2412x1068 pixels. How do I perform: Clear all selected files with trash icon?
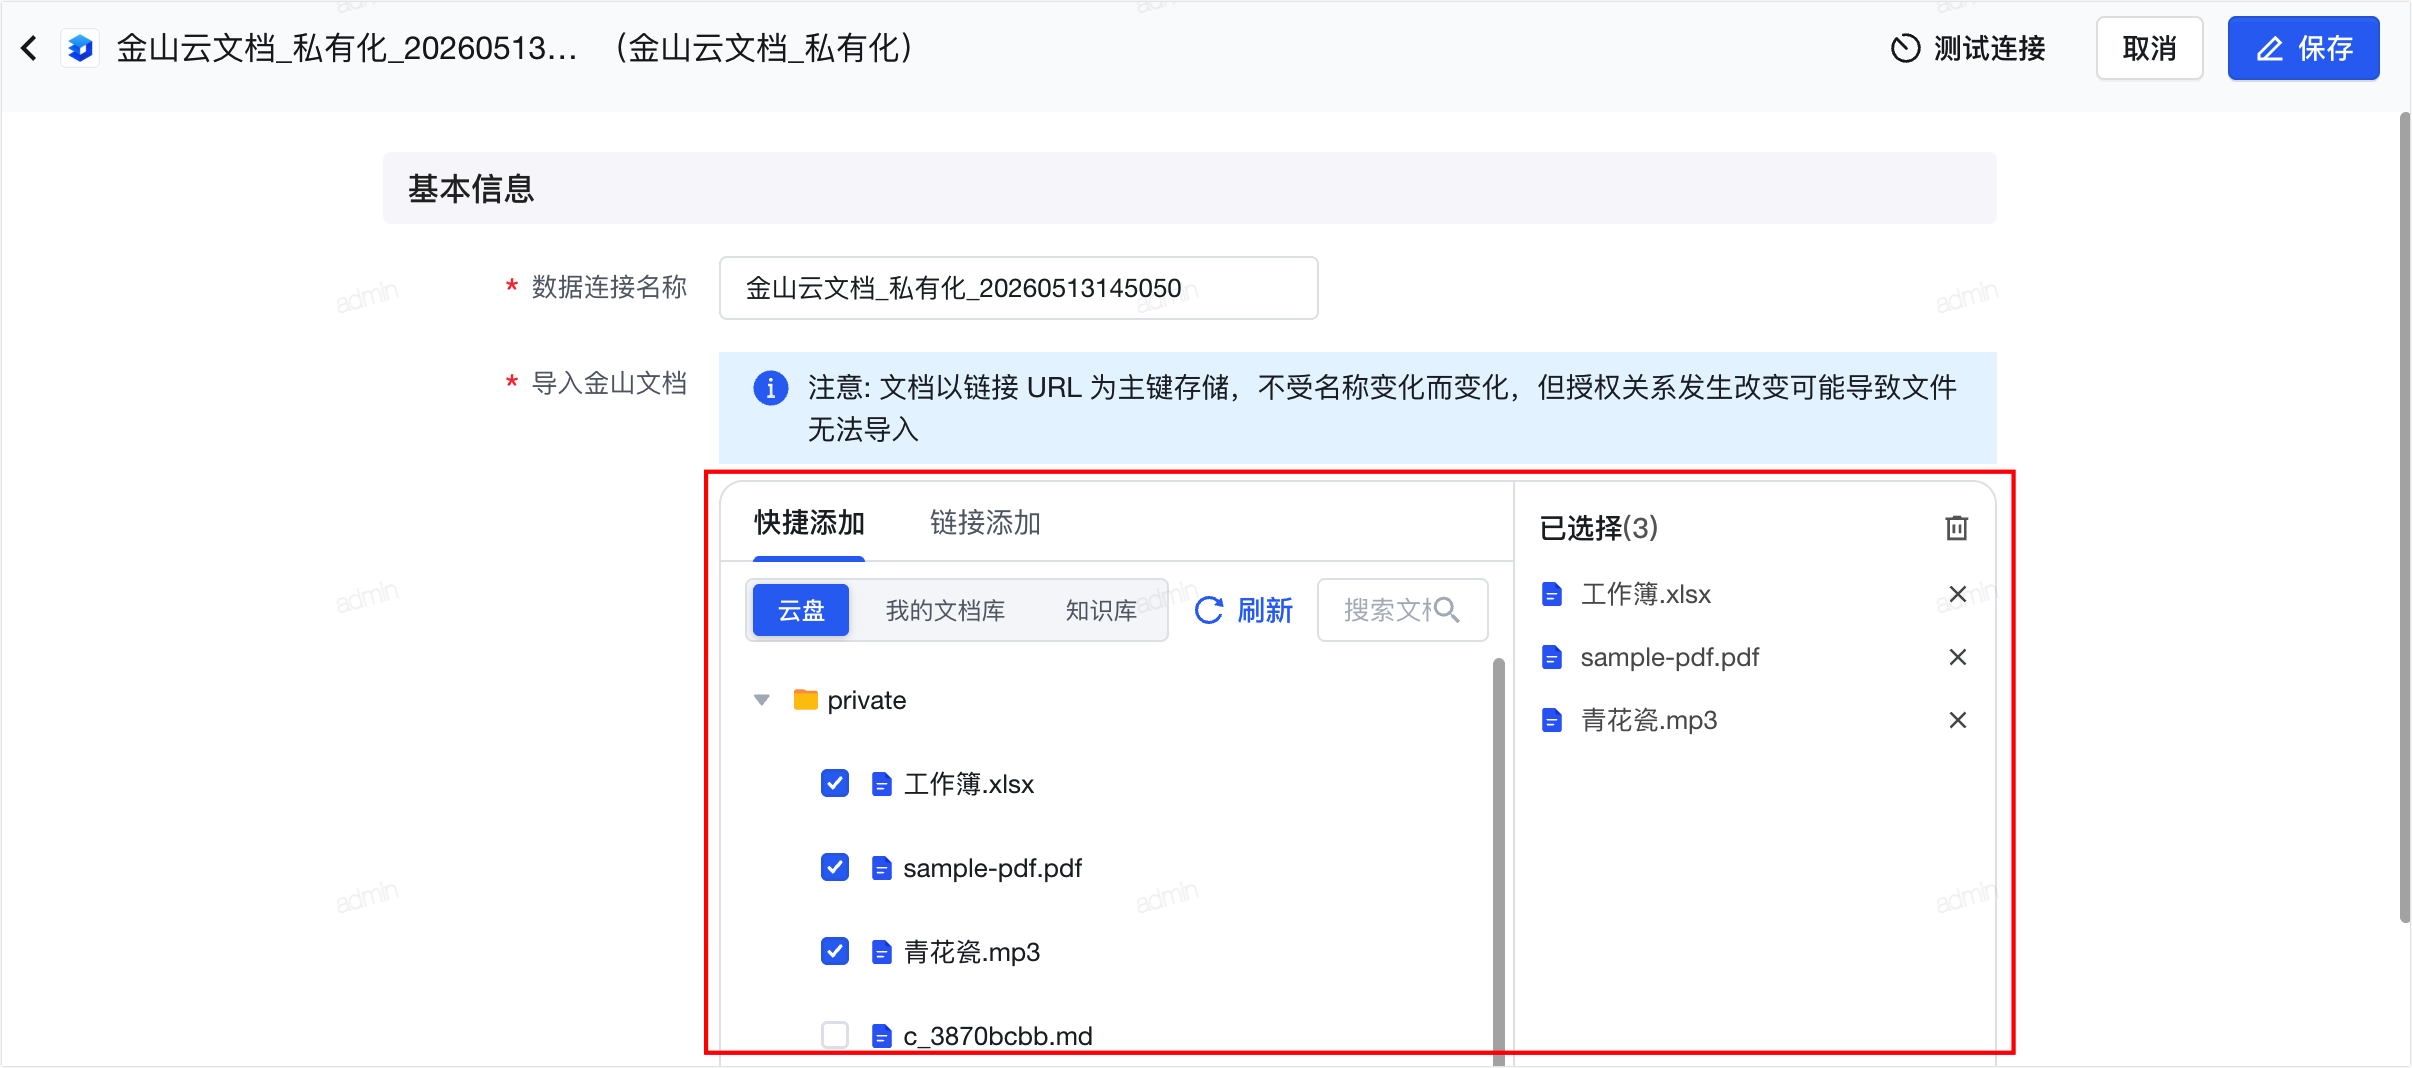point(1957,527)
